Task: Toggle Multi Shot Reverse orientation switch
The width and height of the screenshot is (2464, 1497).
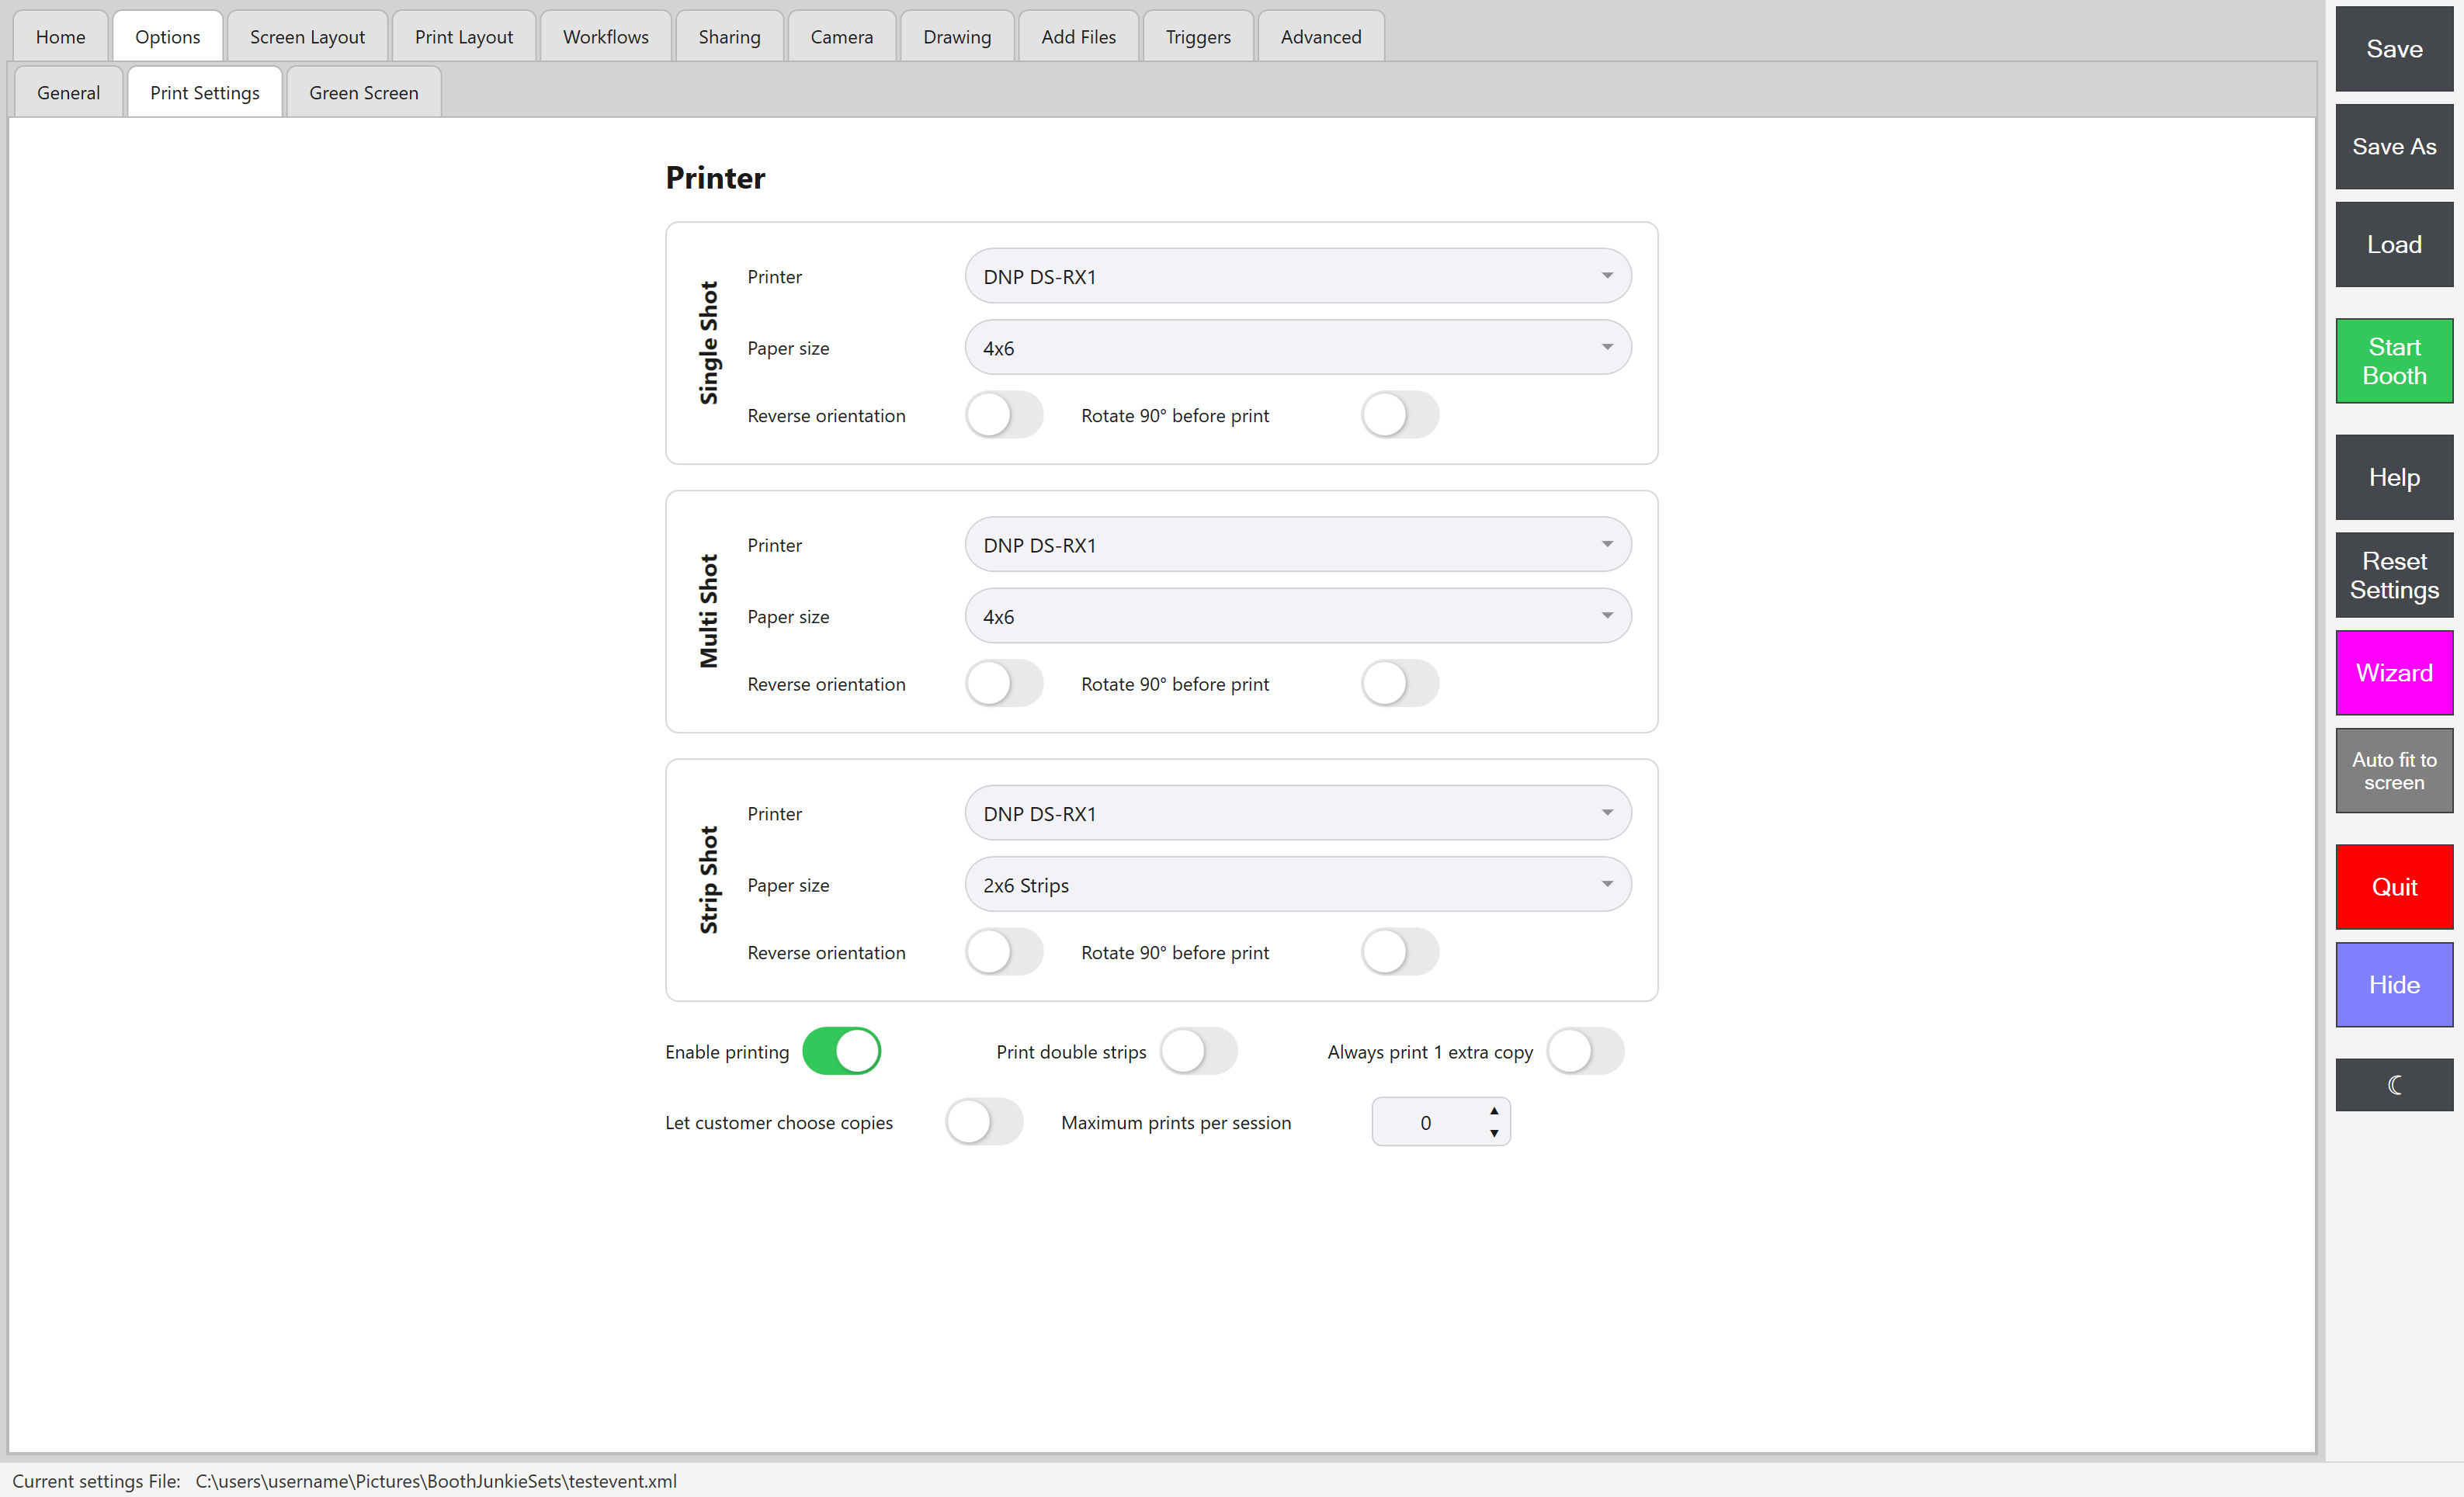Action: pyautogui.click(x=1004, y=684)
